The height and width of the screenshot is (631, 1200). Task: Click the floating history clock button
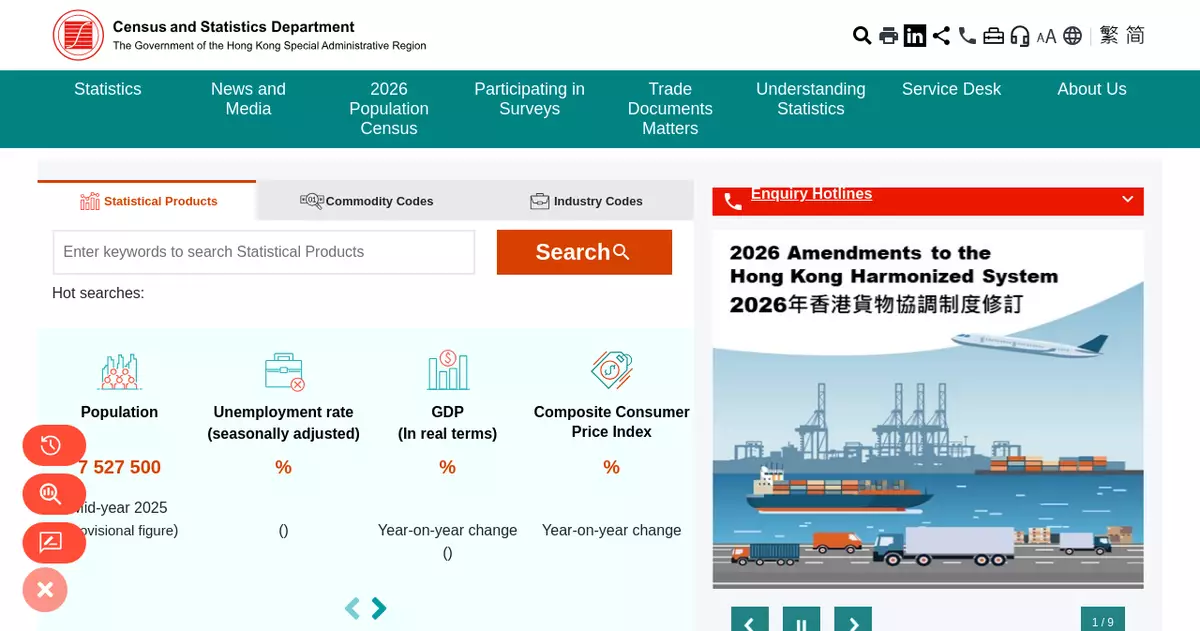[54, 446]
